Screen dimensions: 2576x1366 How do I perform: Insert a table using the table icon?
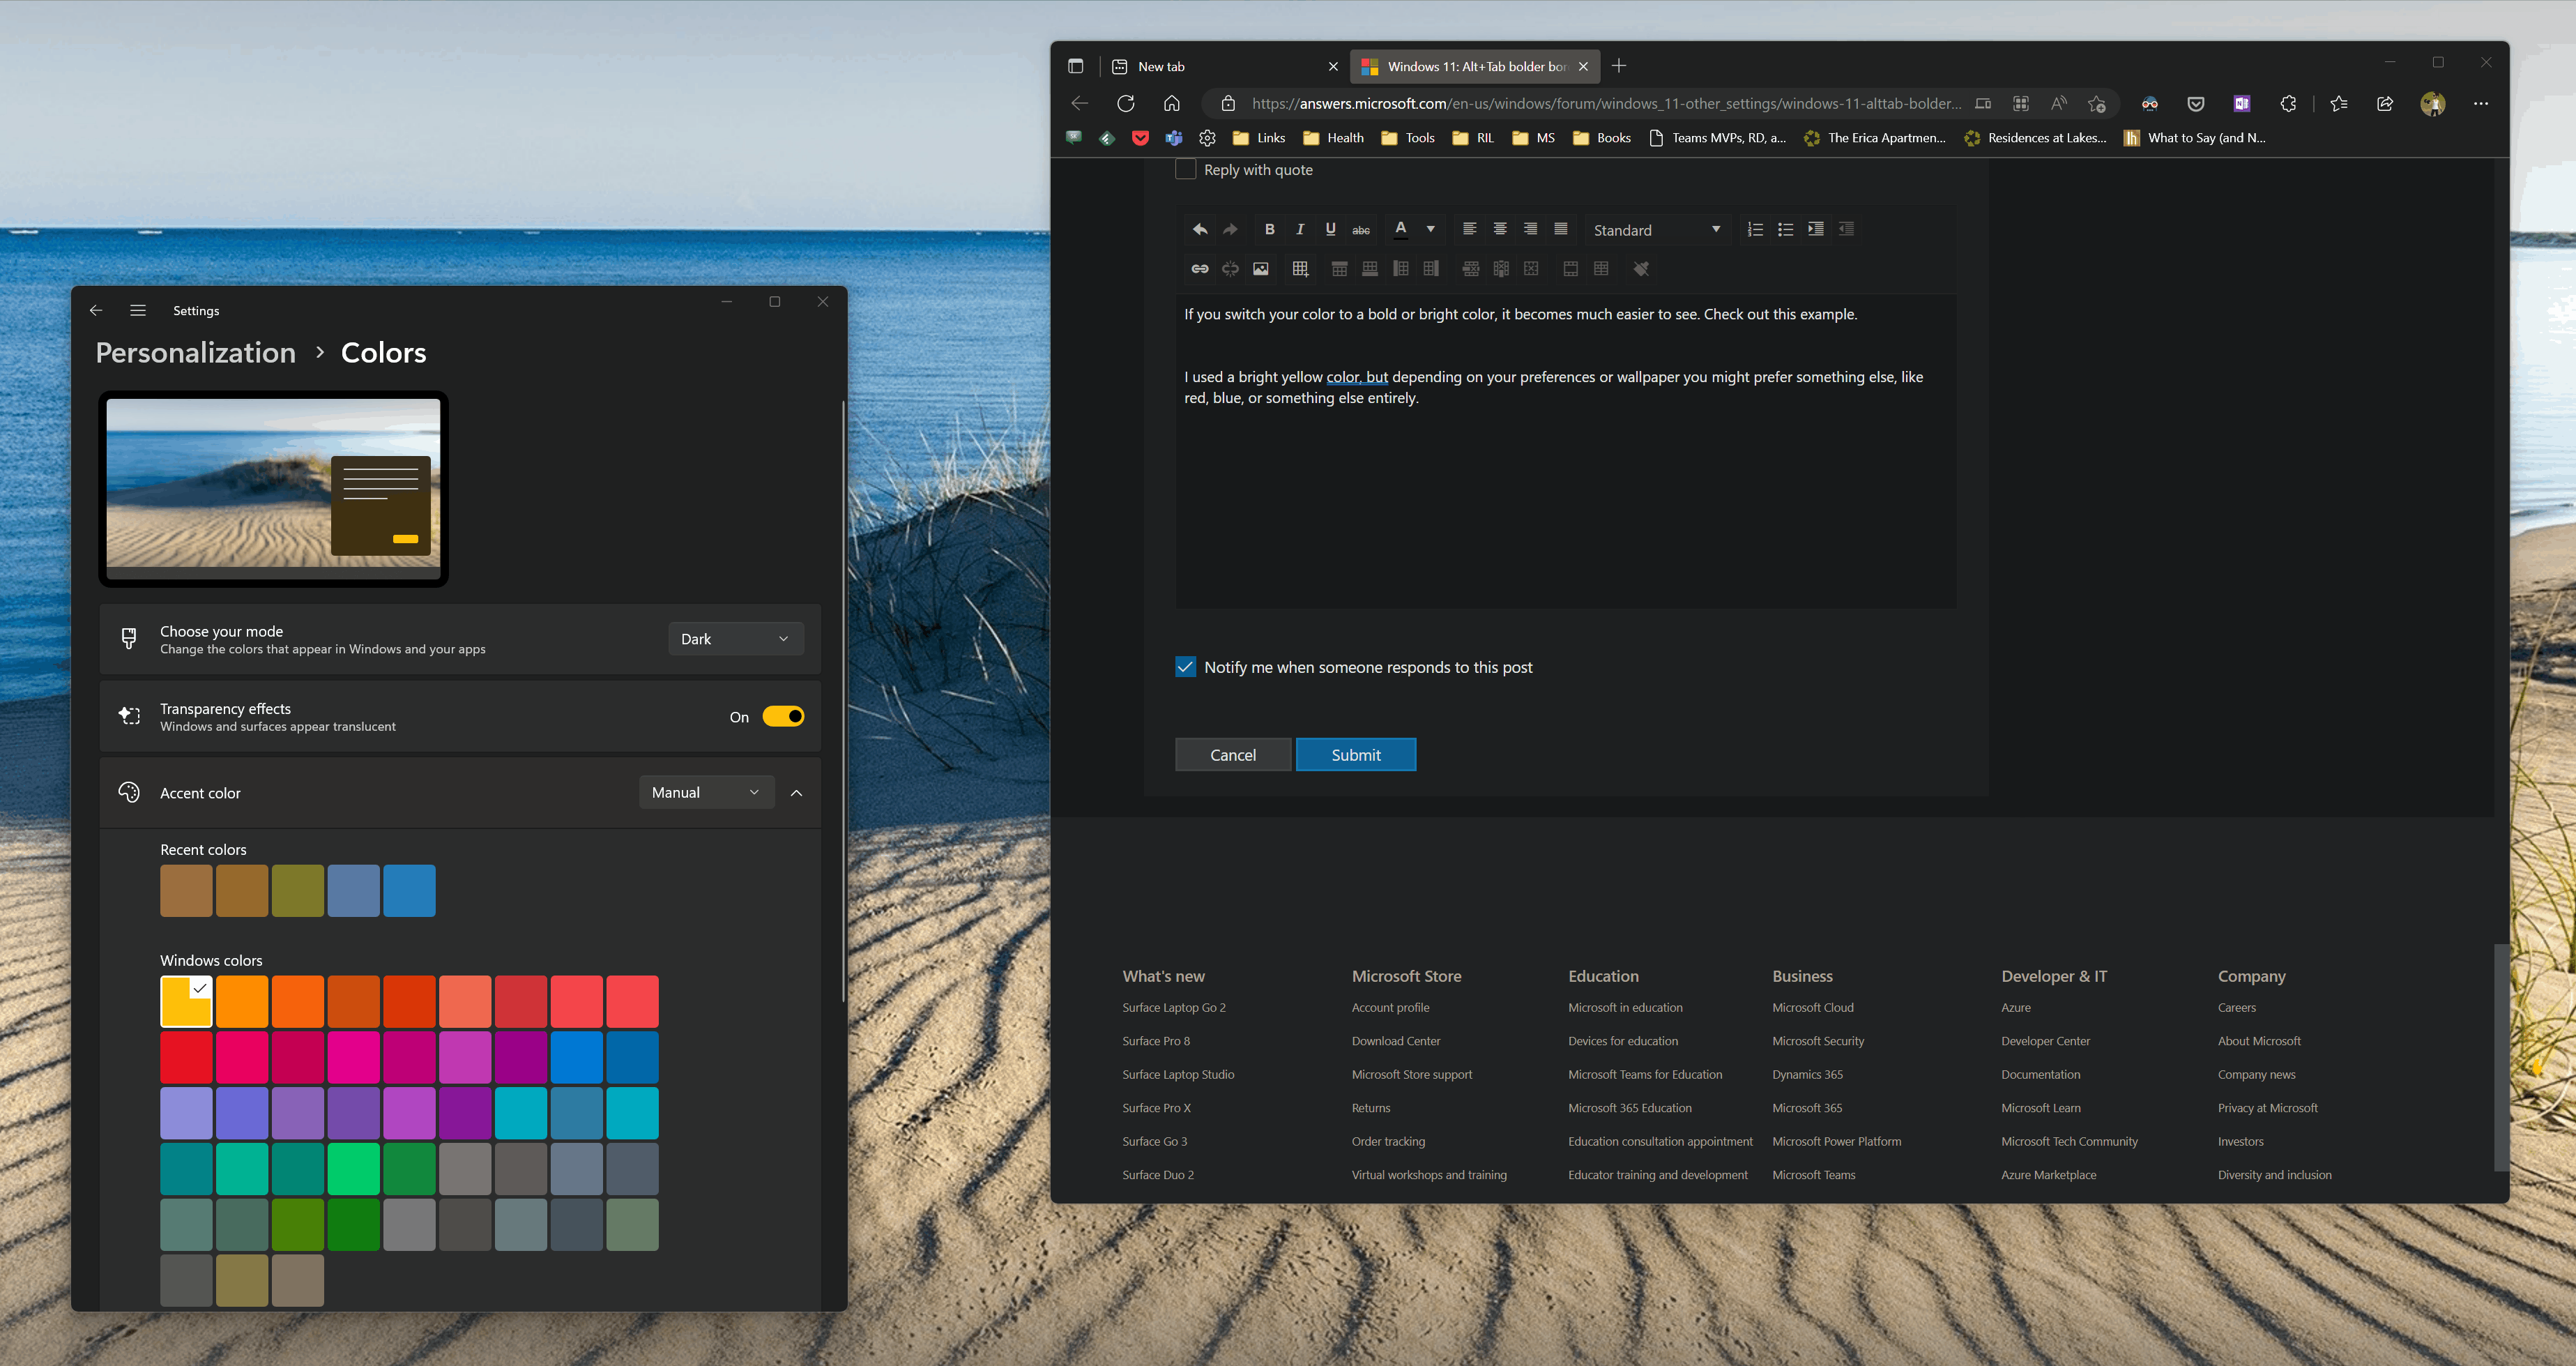(1300, 268)
